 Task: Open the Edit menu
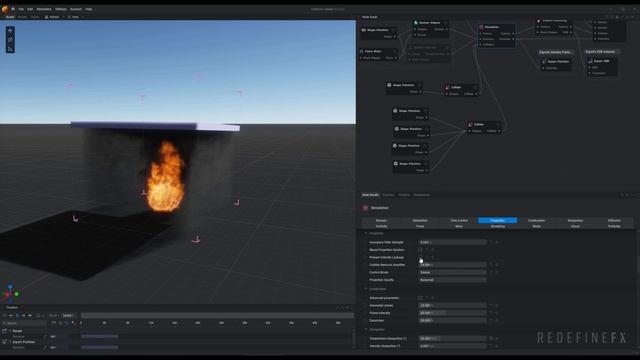(30, 9)
